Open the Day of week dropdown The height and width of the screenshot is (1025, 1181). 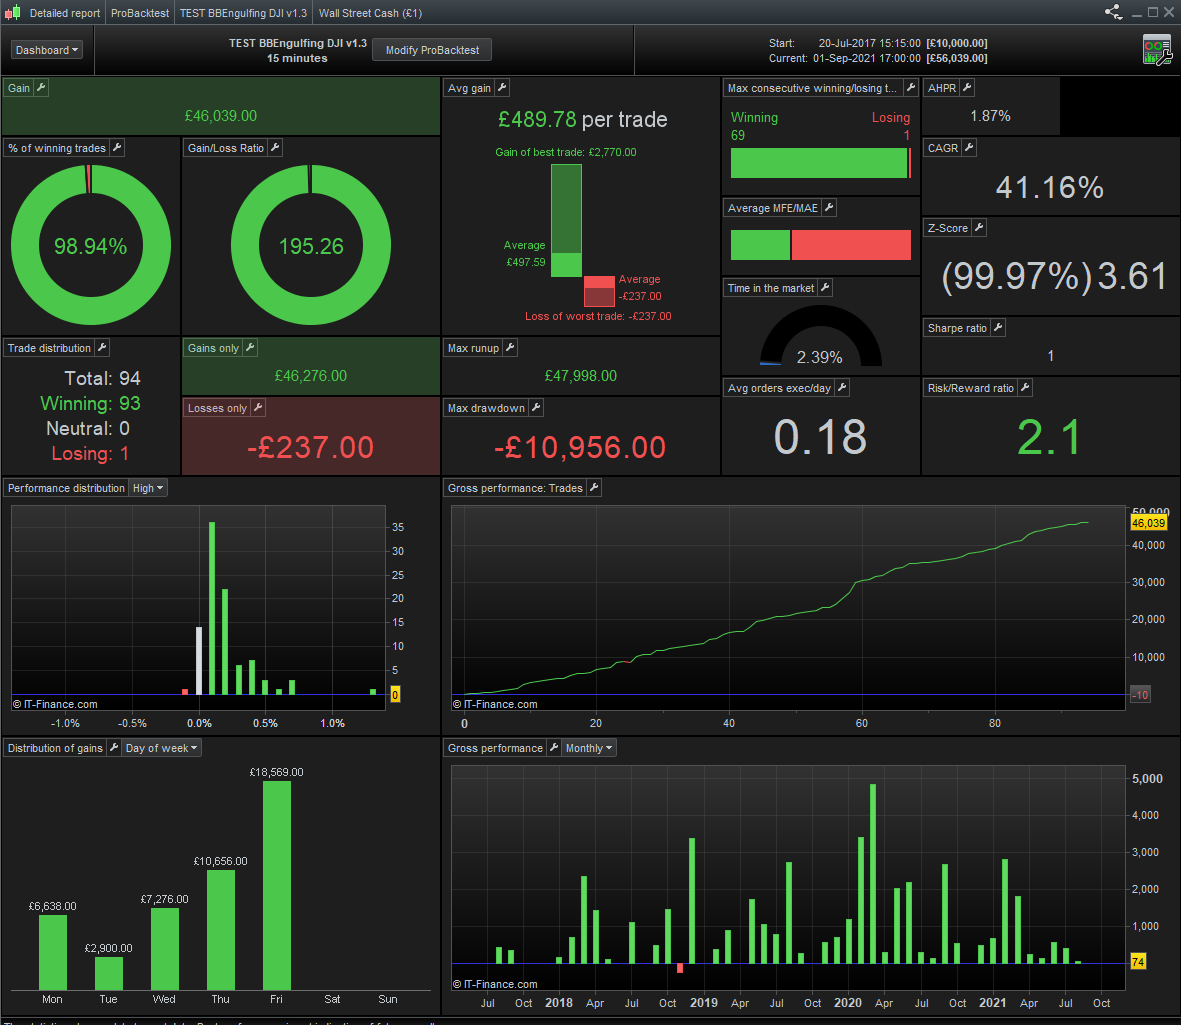161,748
